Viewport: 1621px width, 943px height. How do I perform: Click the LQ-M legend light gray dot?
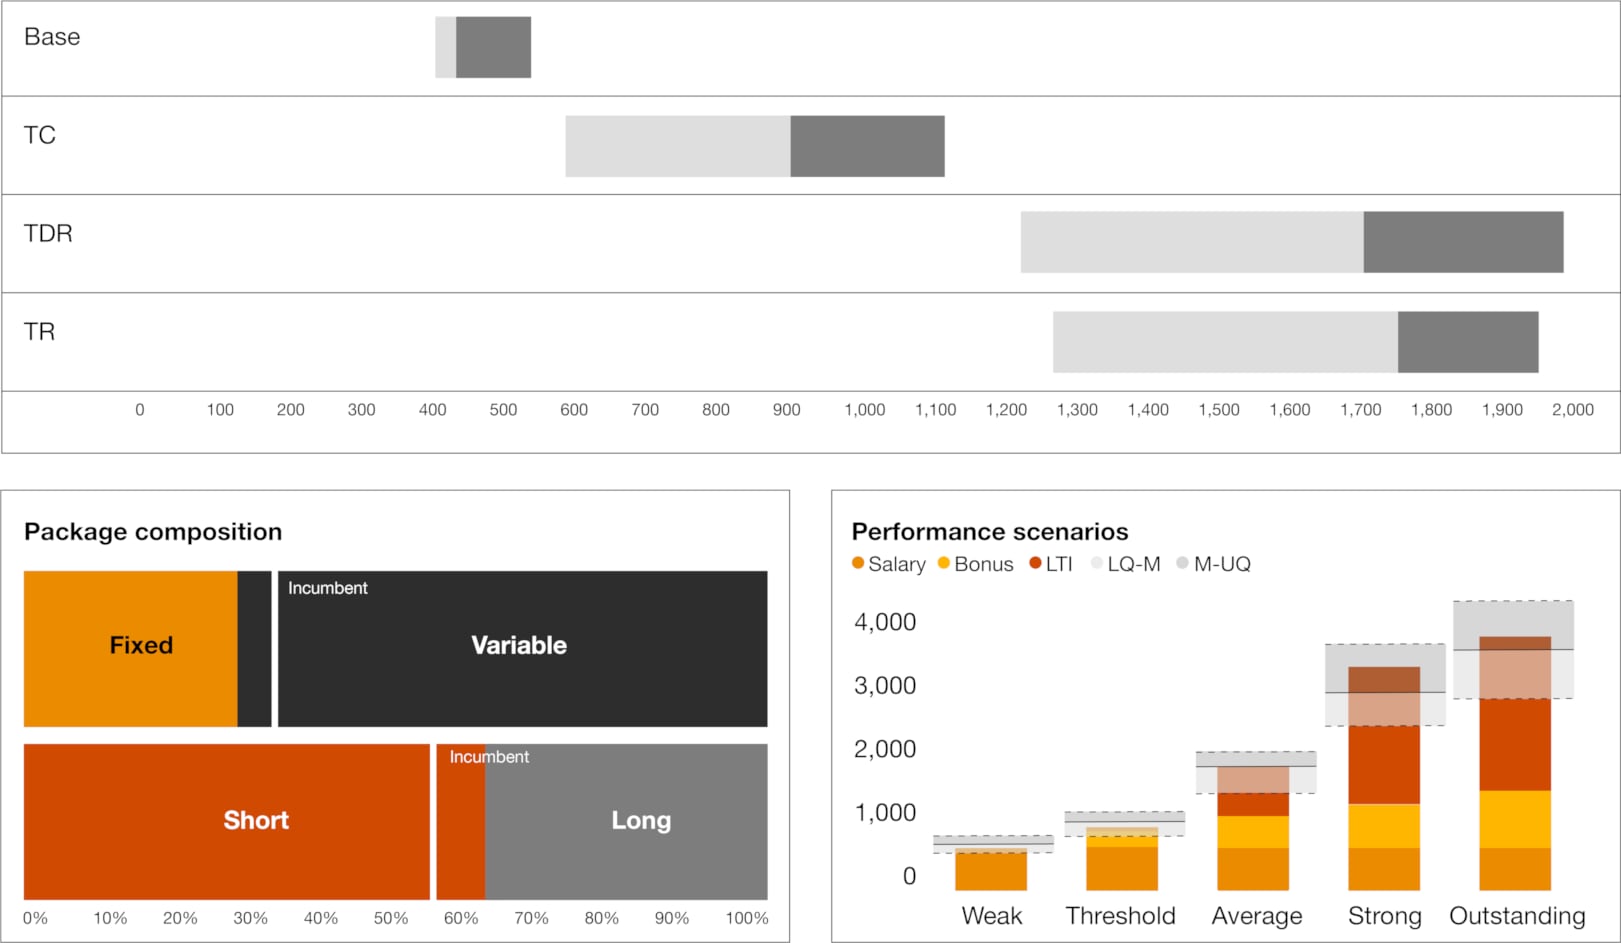point(1097,564)
